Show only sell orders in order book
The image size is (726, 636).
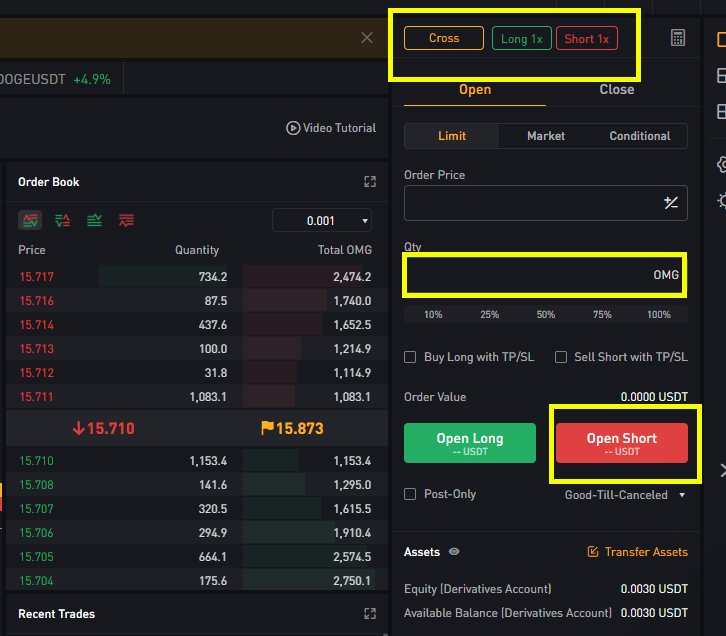click(x=126, y=220)
